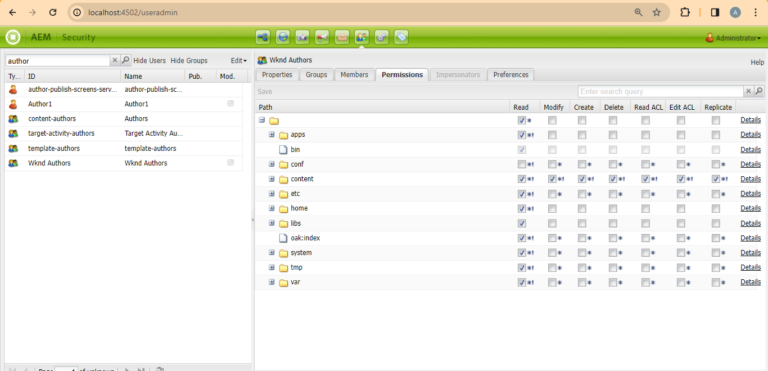Open the Inbox briefcase icon

[342, 37]
